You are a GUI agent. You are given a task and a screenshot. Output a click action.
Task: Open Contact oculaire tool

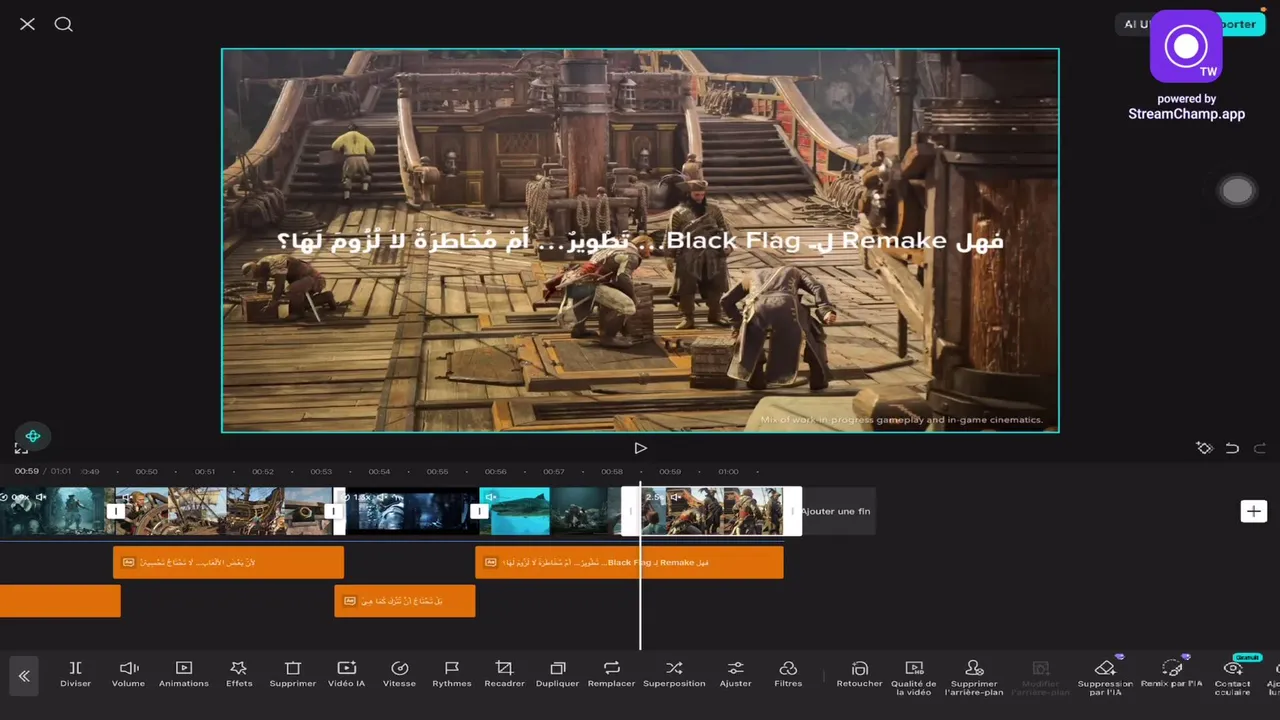[1233, 678]
